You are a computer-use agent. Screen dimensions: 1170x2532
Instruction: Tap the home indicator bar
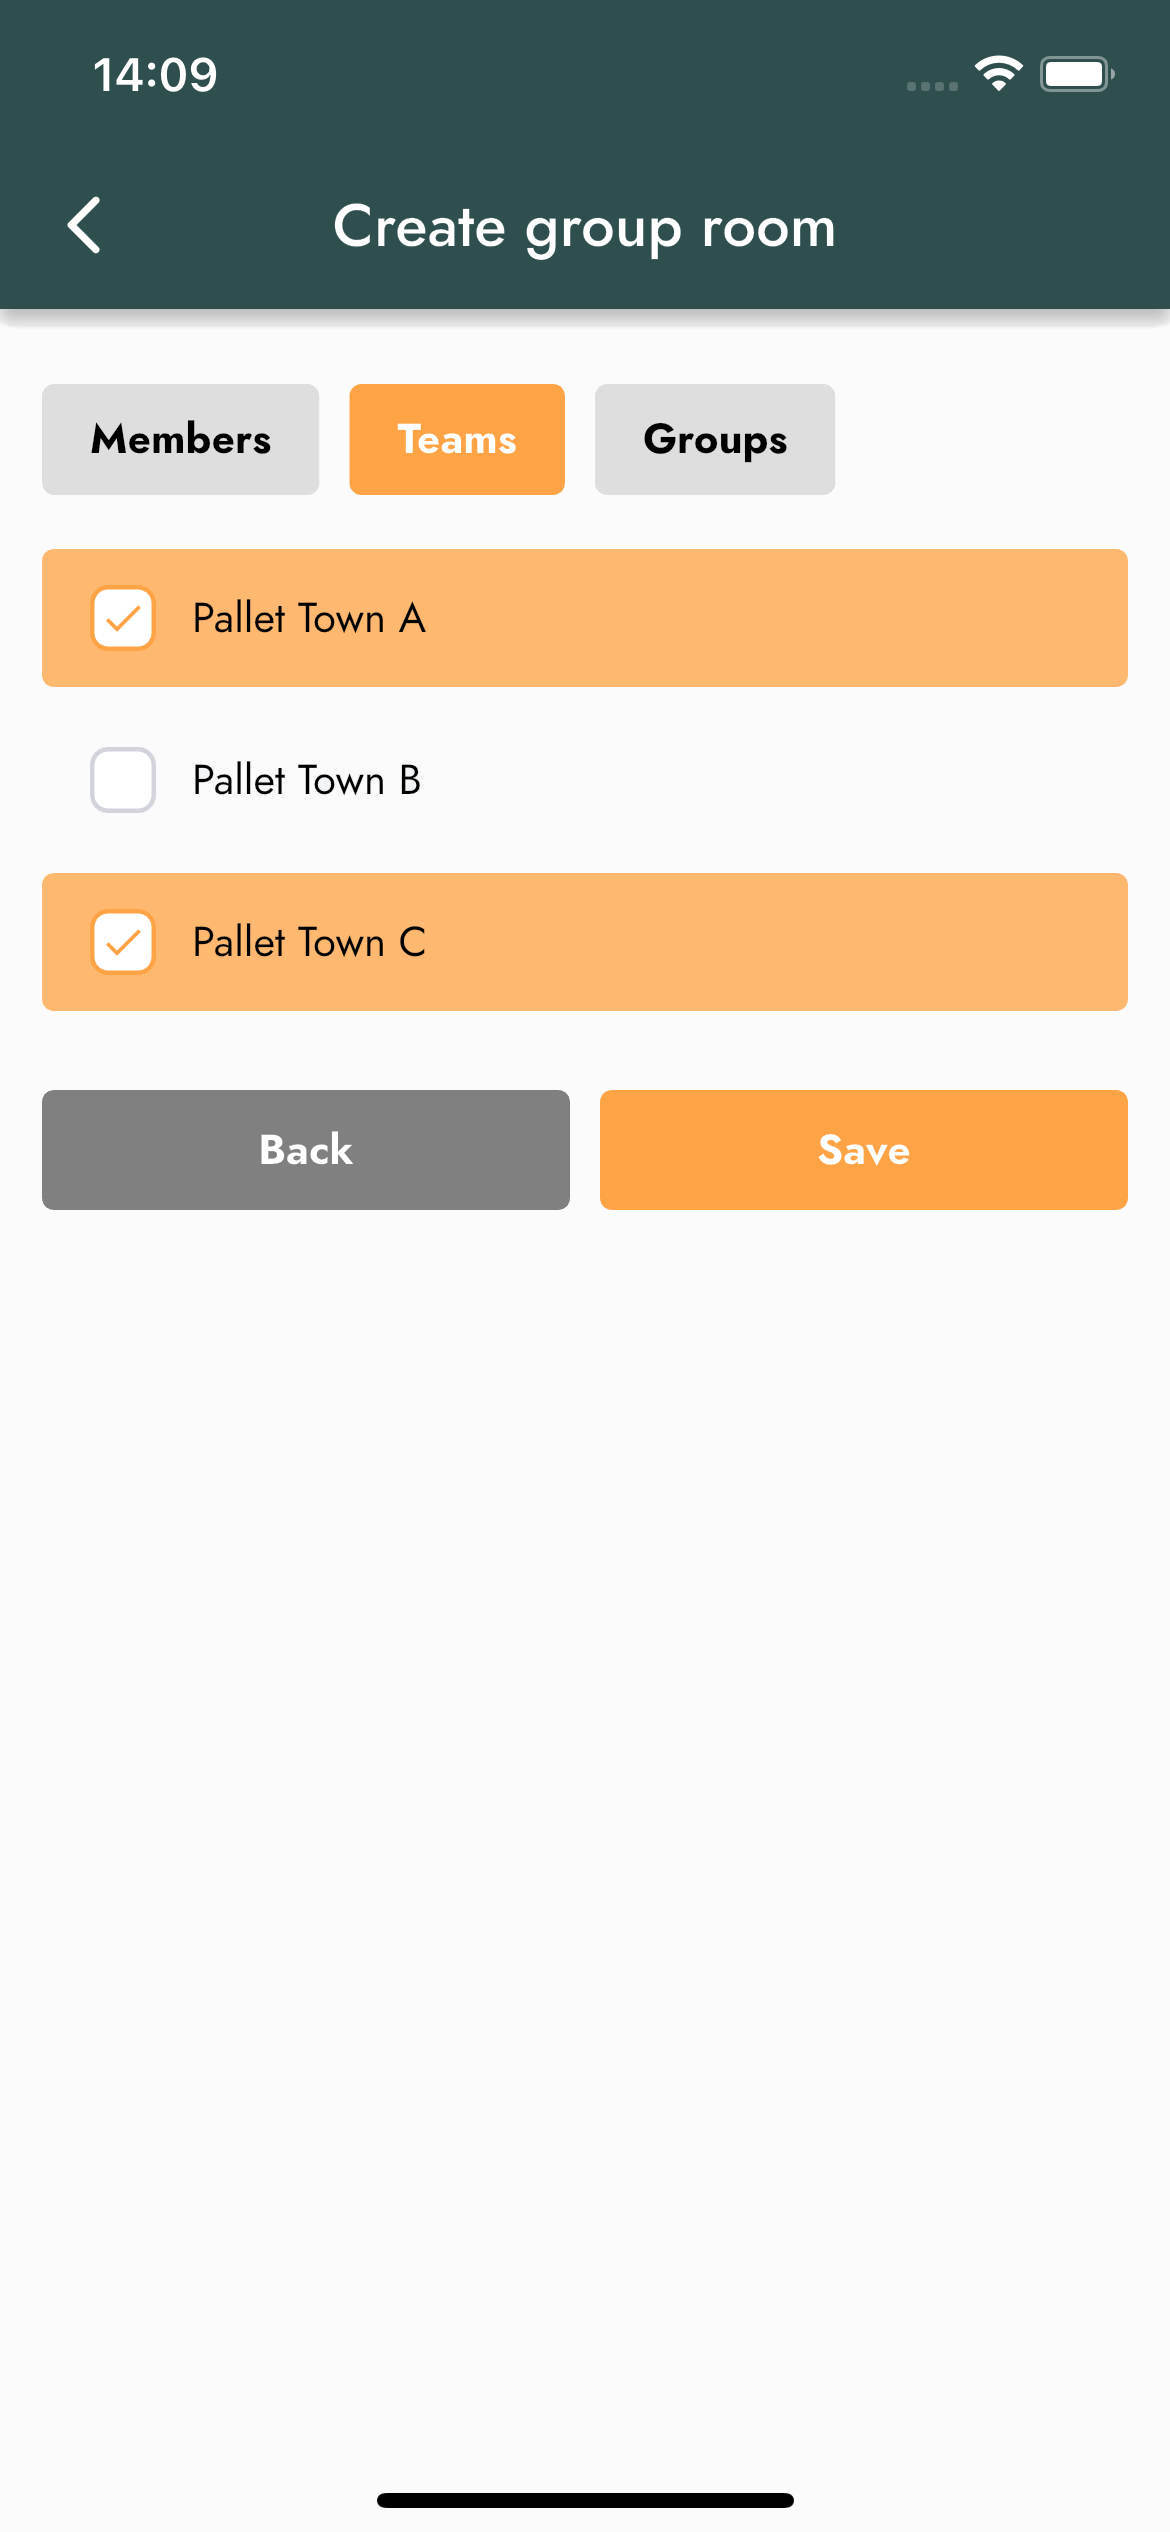click(585, 2500)
